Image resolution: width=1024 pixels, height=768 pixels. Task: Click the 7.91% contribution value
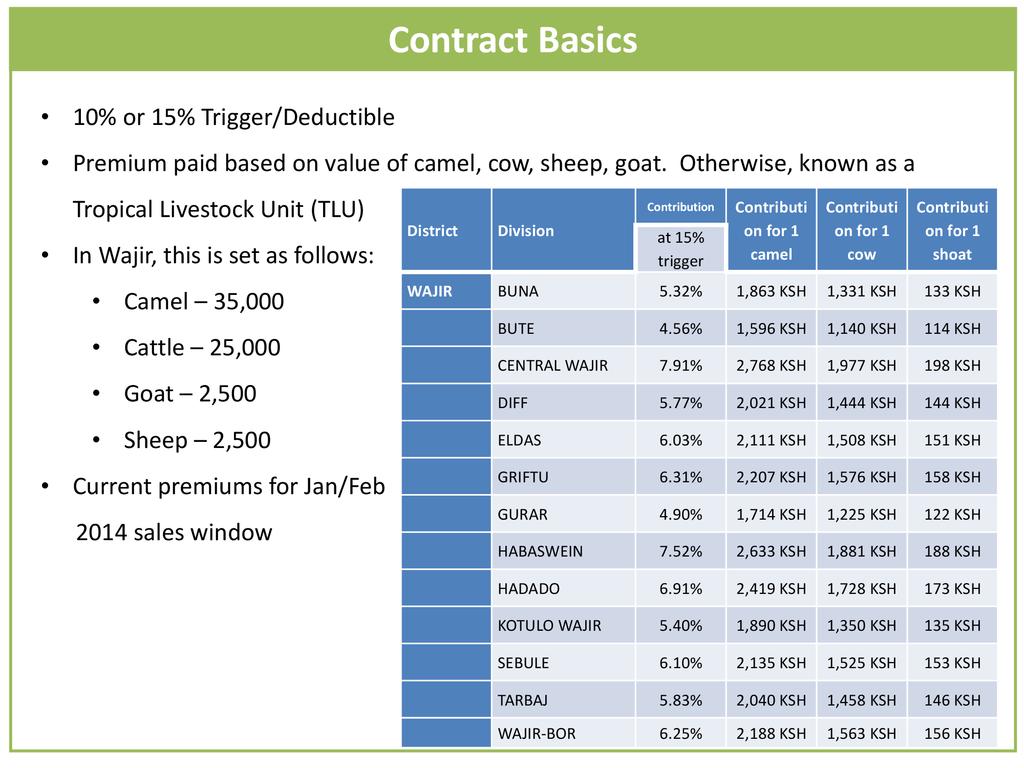(680, 366)
